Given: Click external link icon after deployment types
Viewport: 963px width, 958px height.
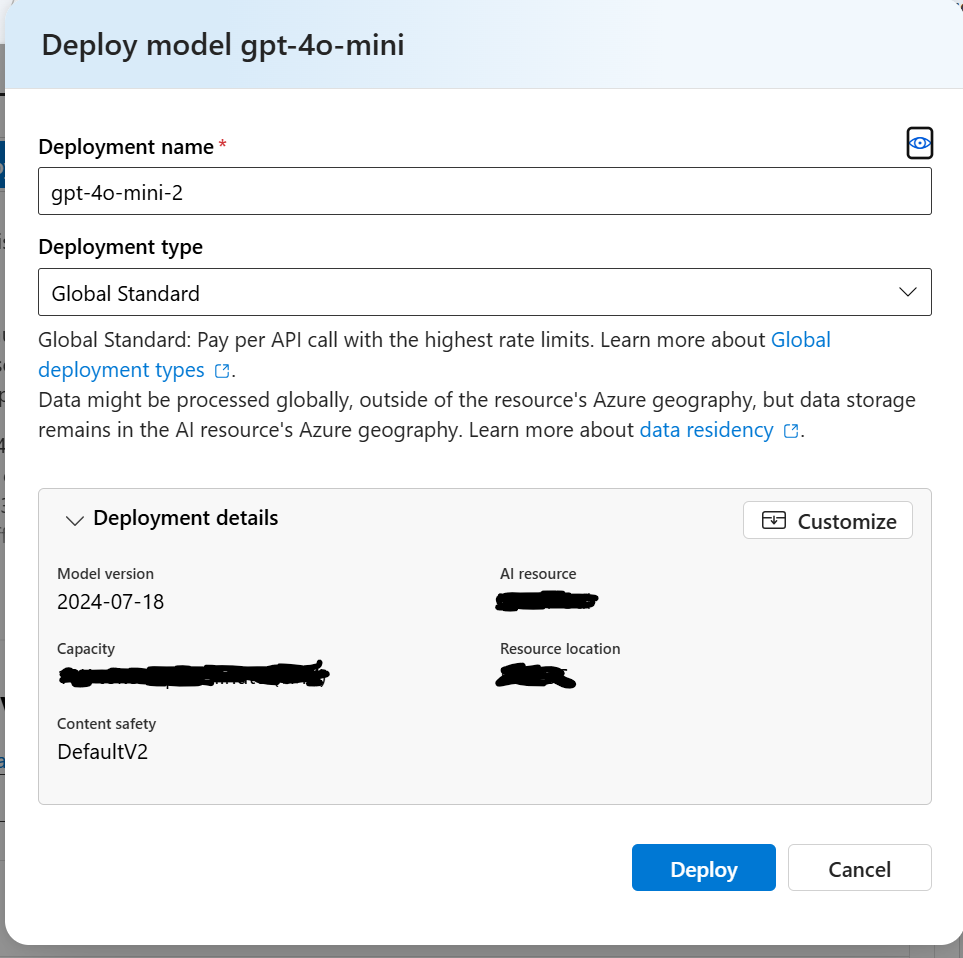Looking at the screenshot, I should pyautogui.click(x=222, y=371).
